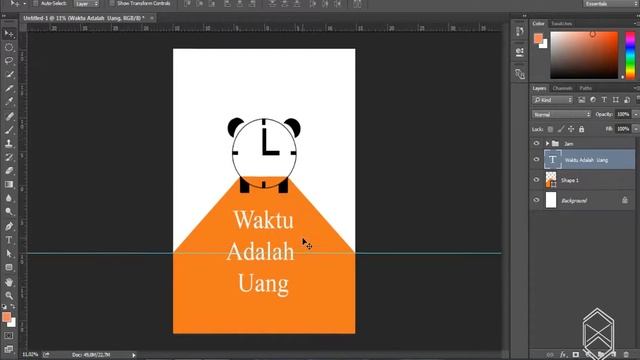Switch to the Swatches tab
640x360 pixels.
point(562,24)
